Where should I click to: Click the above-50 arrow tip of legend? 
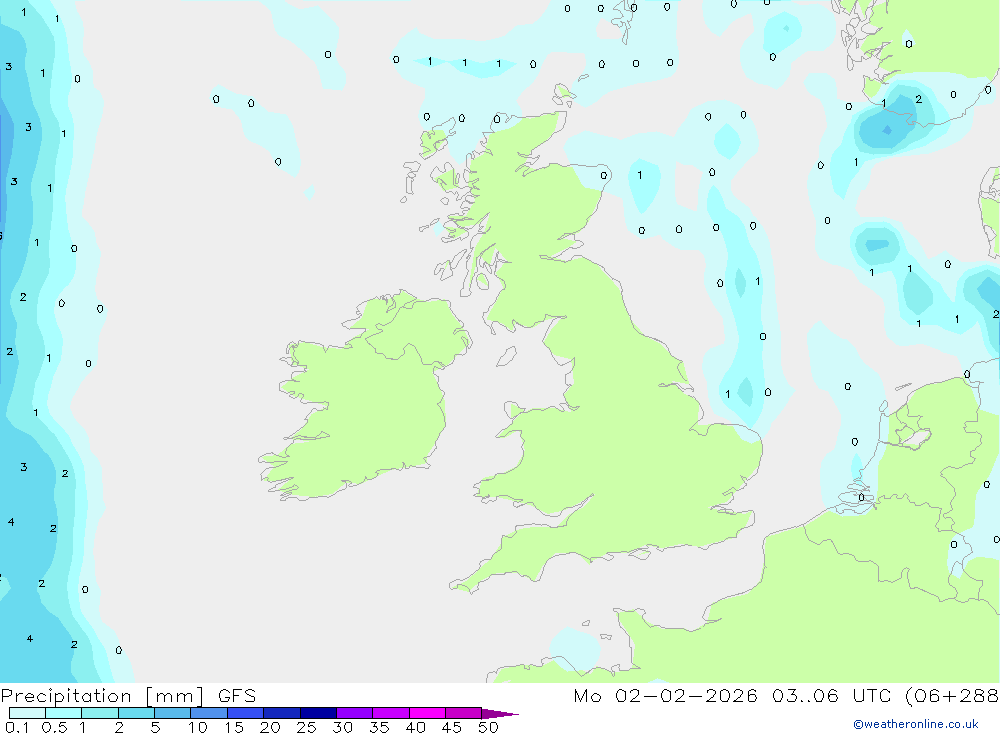pyautogui.click(x=500, y=714)
